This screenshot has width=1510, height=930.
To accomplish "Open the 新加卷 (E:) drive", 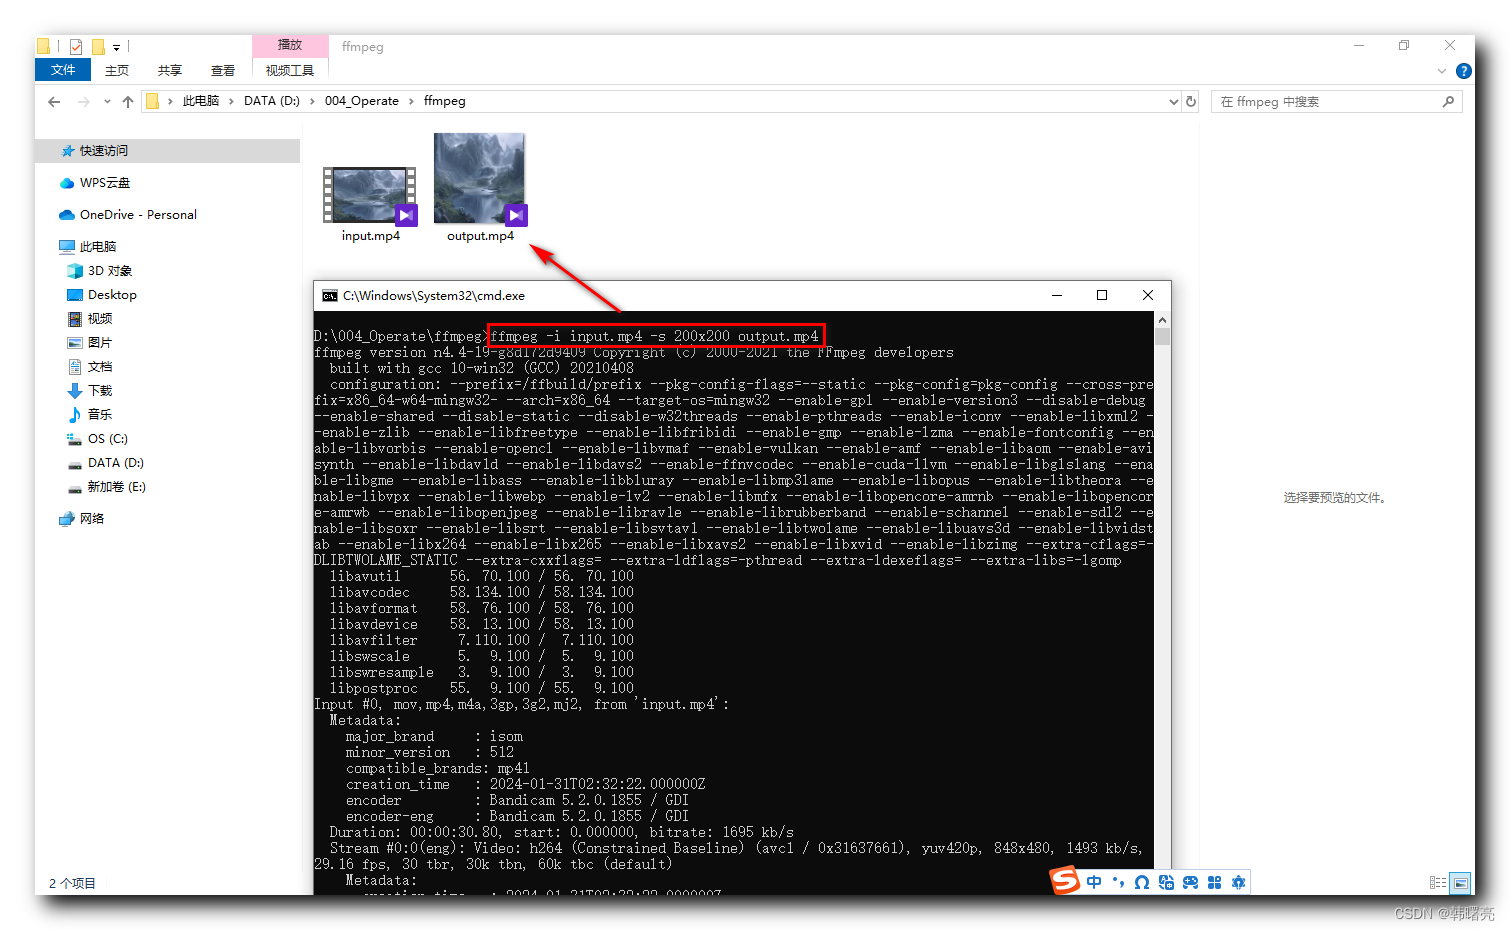I will pyautogui.click(x=117, y=487).
